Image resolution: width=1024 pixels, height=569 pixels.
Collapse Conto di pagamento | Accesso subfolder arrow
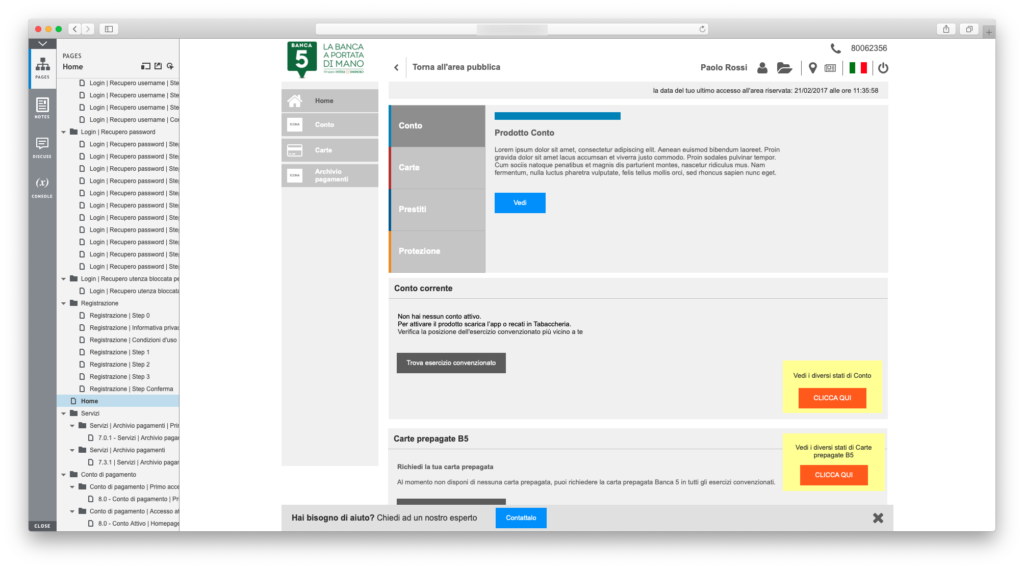tap(72, 512)
